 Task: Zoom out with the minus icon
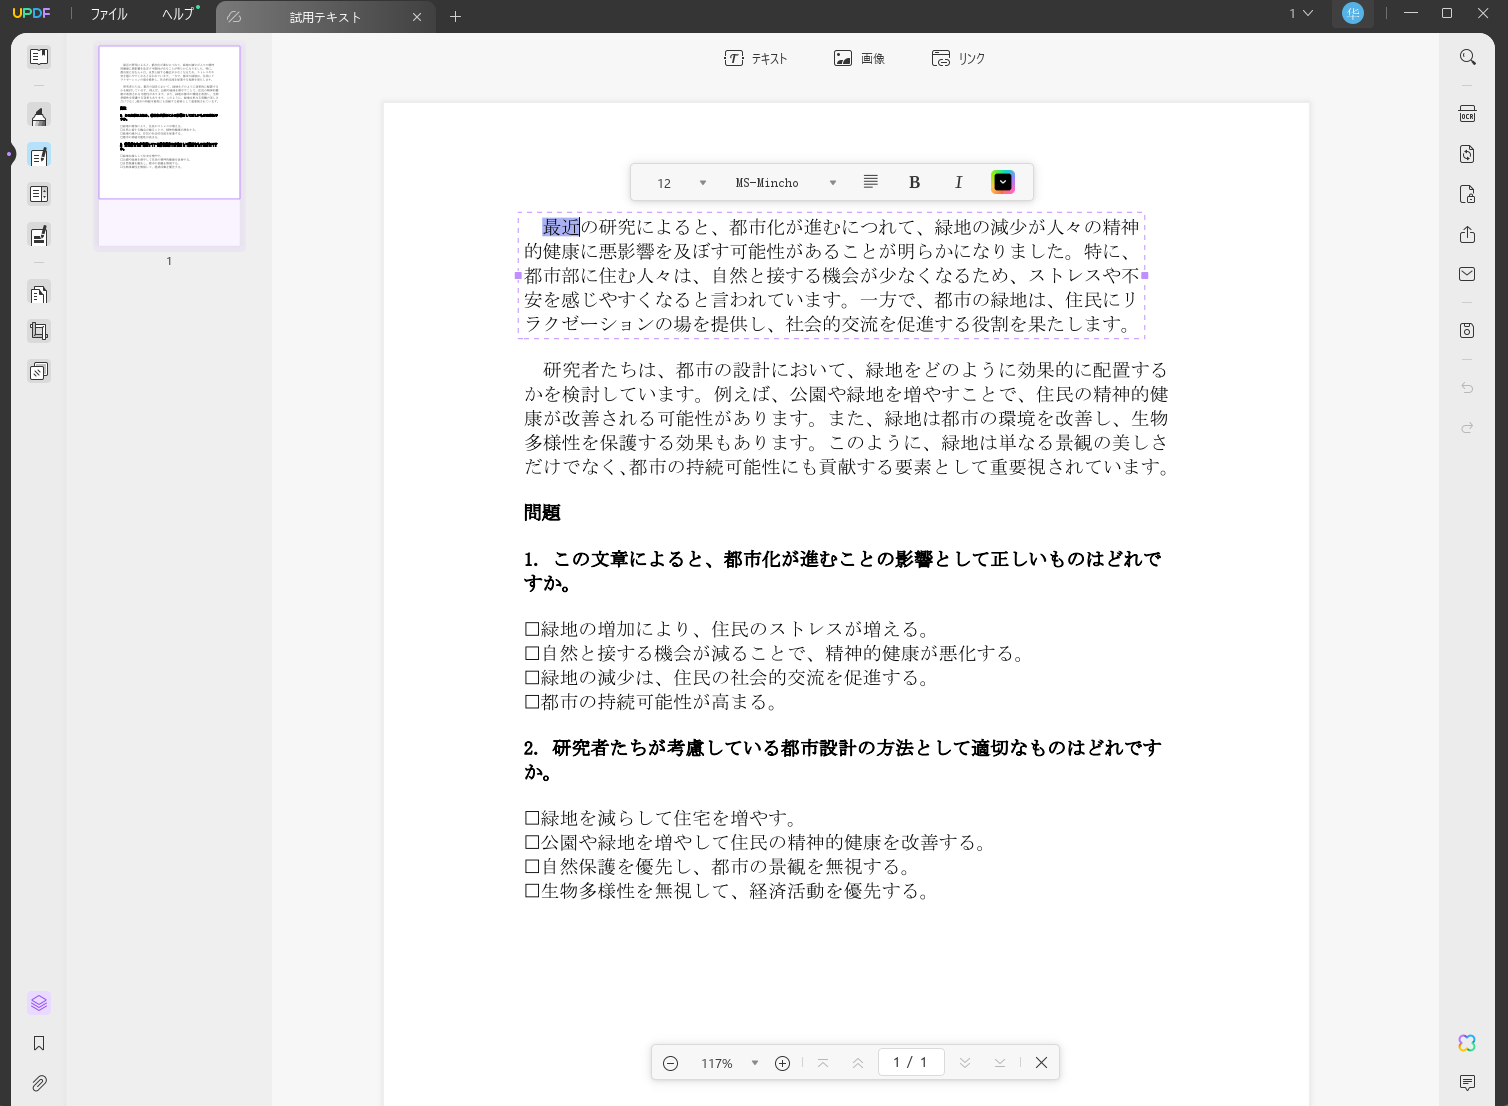tap(671, 1063)
